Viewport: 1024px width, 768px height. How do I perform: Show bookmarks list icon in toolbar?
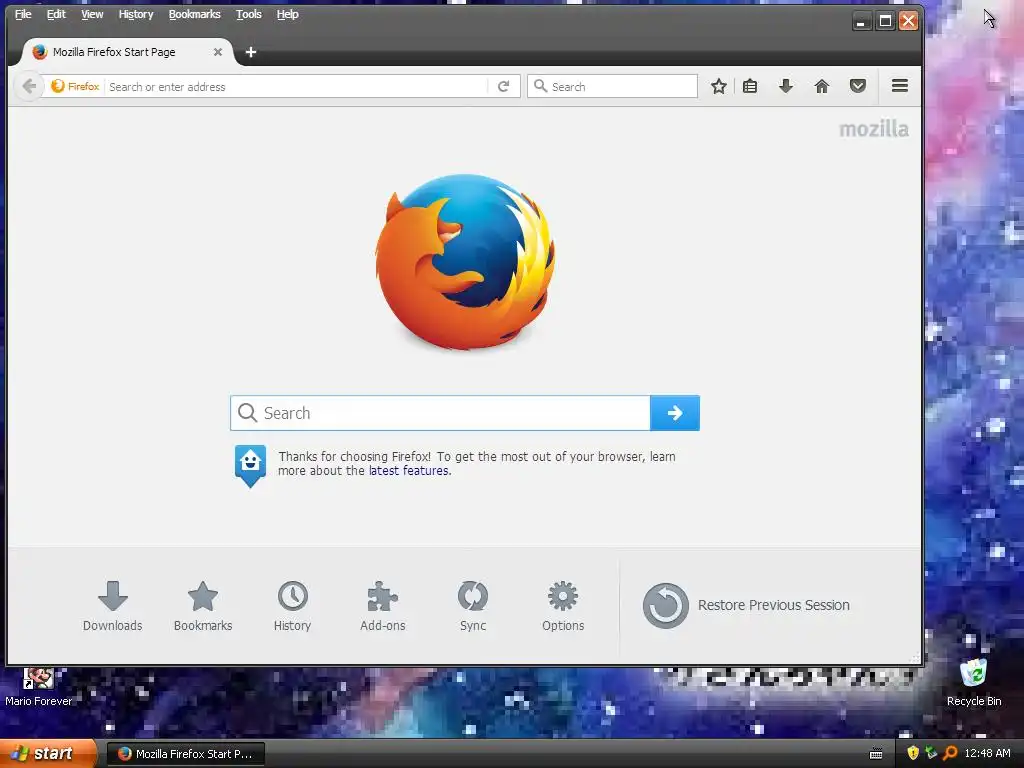click(x=750, y=86)
